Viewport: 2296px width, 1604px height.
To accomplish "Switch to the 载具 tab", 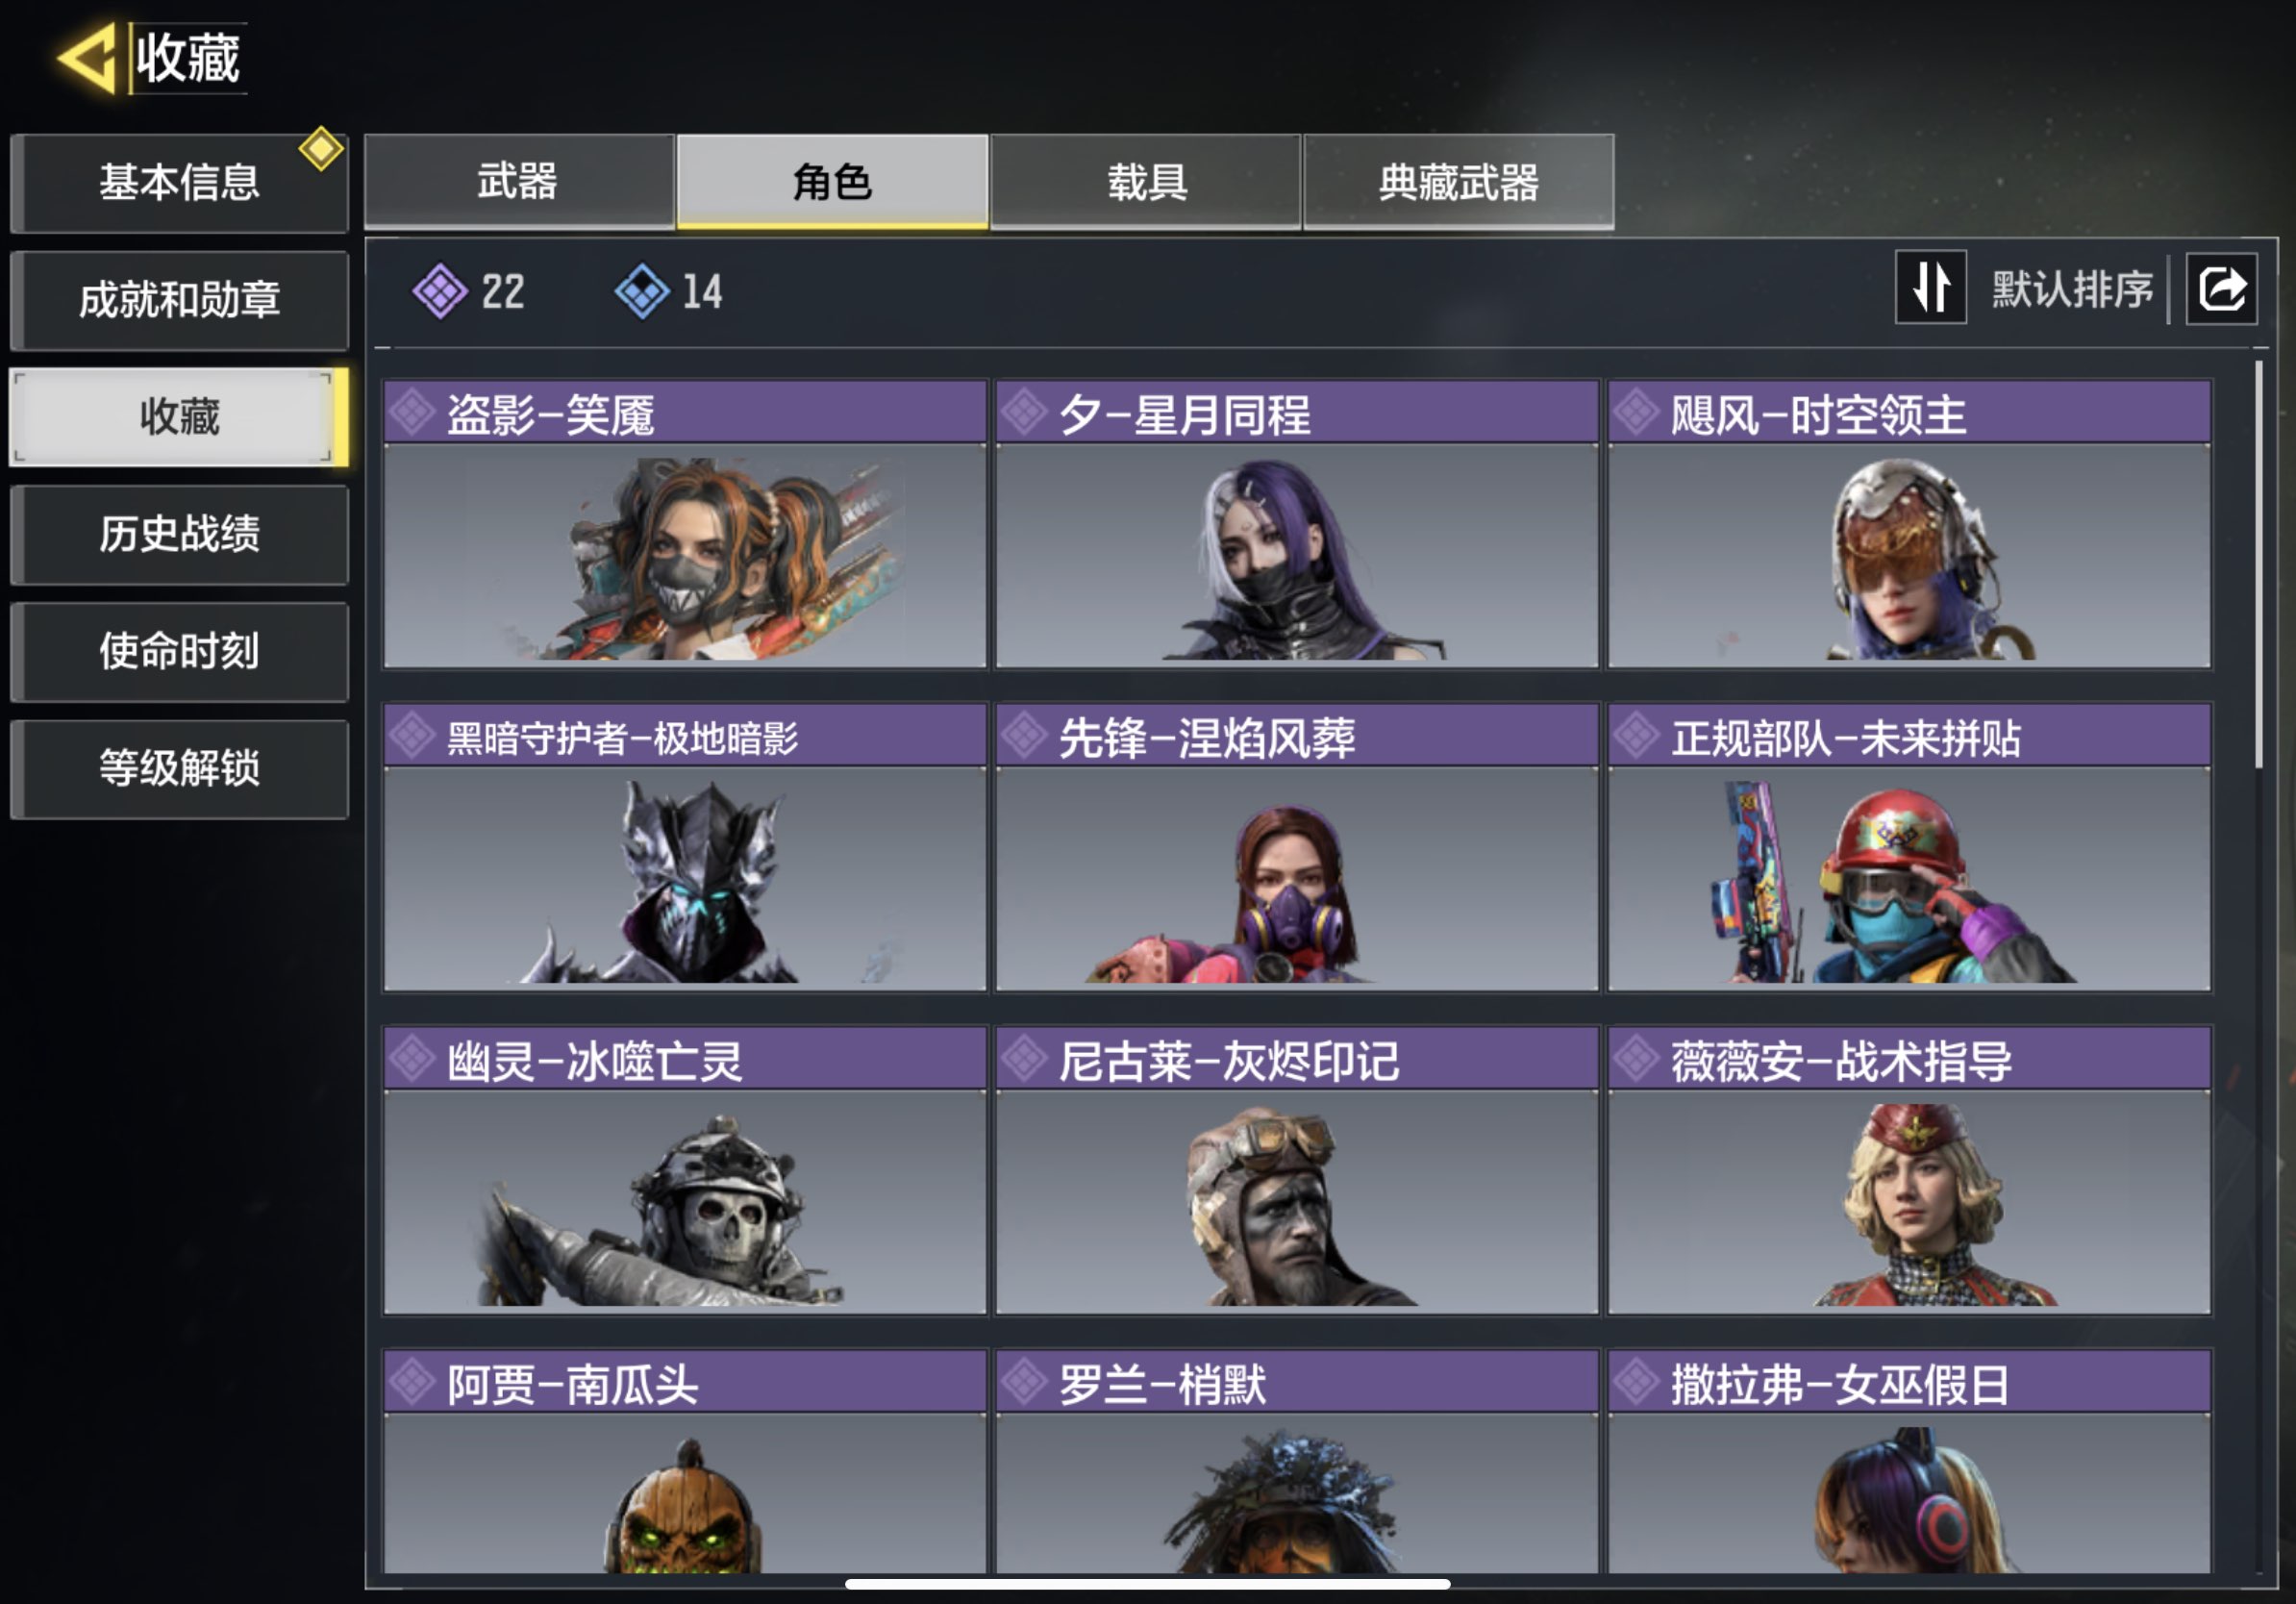I will (x=1146, y=182).
